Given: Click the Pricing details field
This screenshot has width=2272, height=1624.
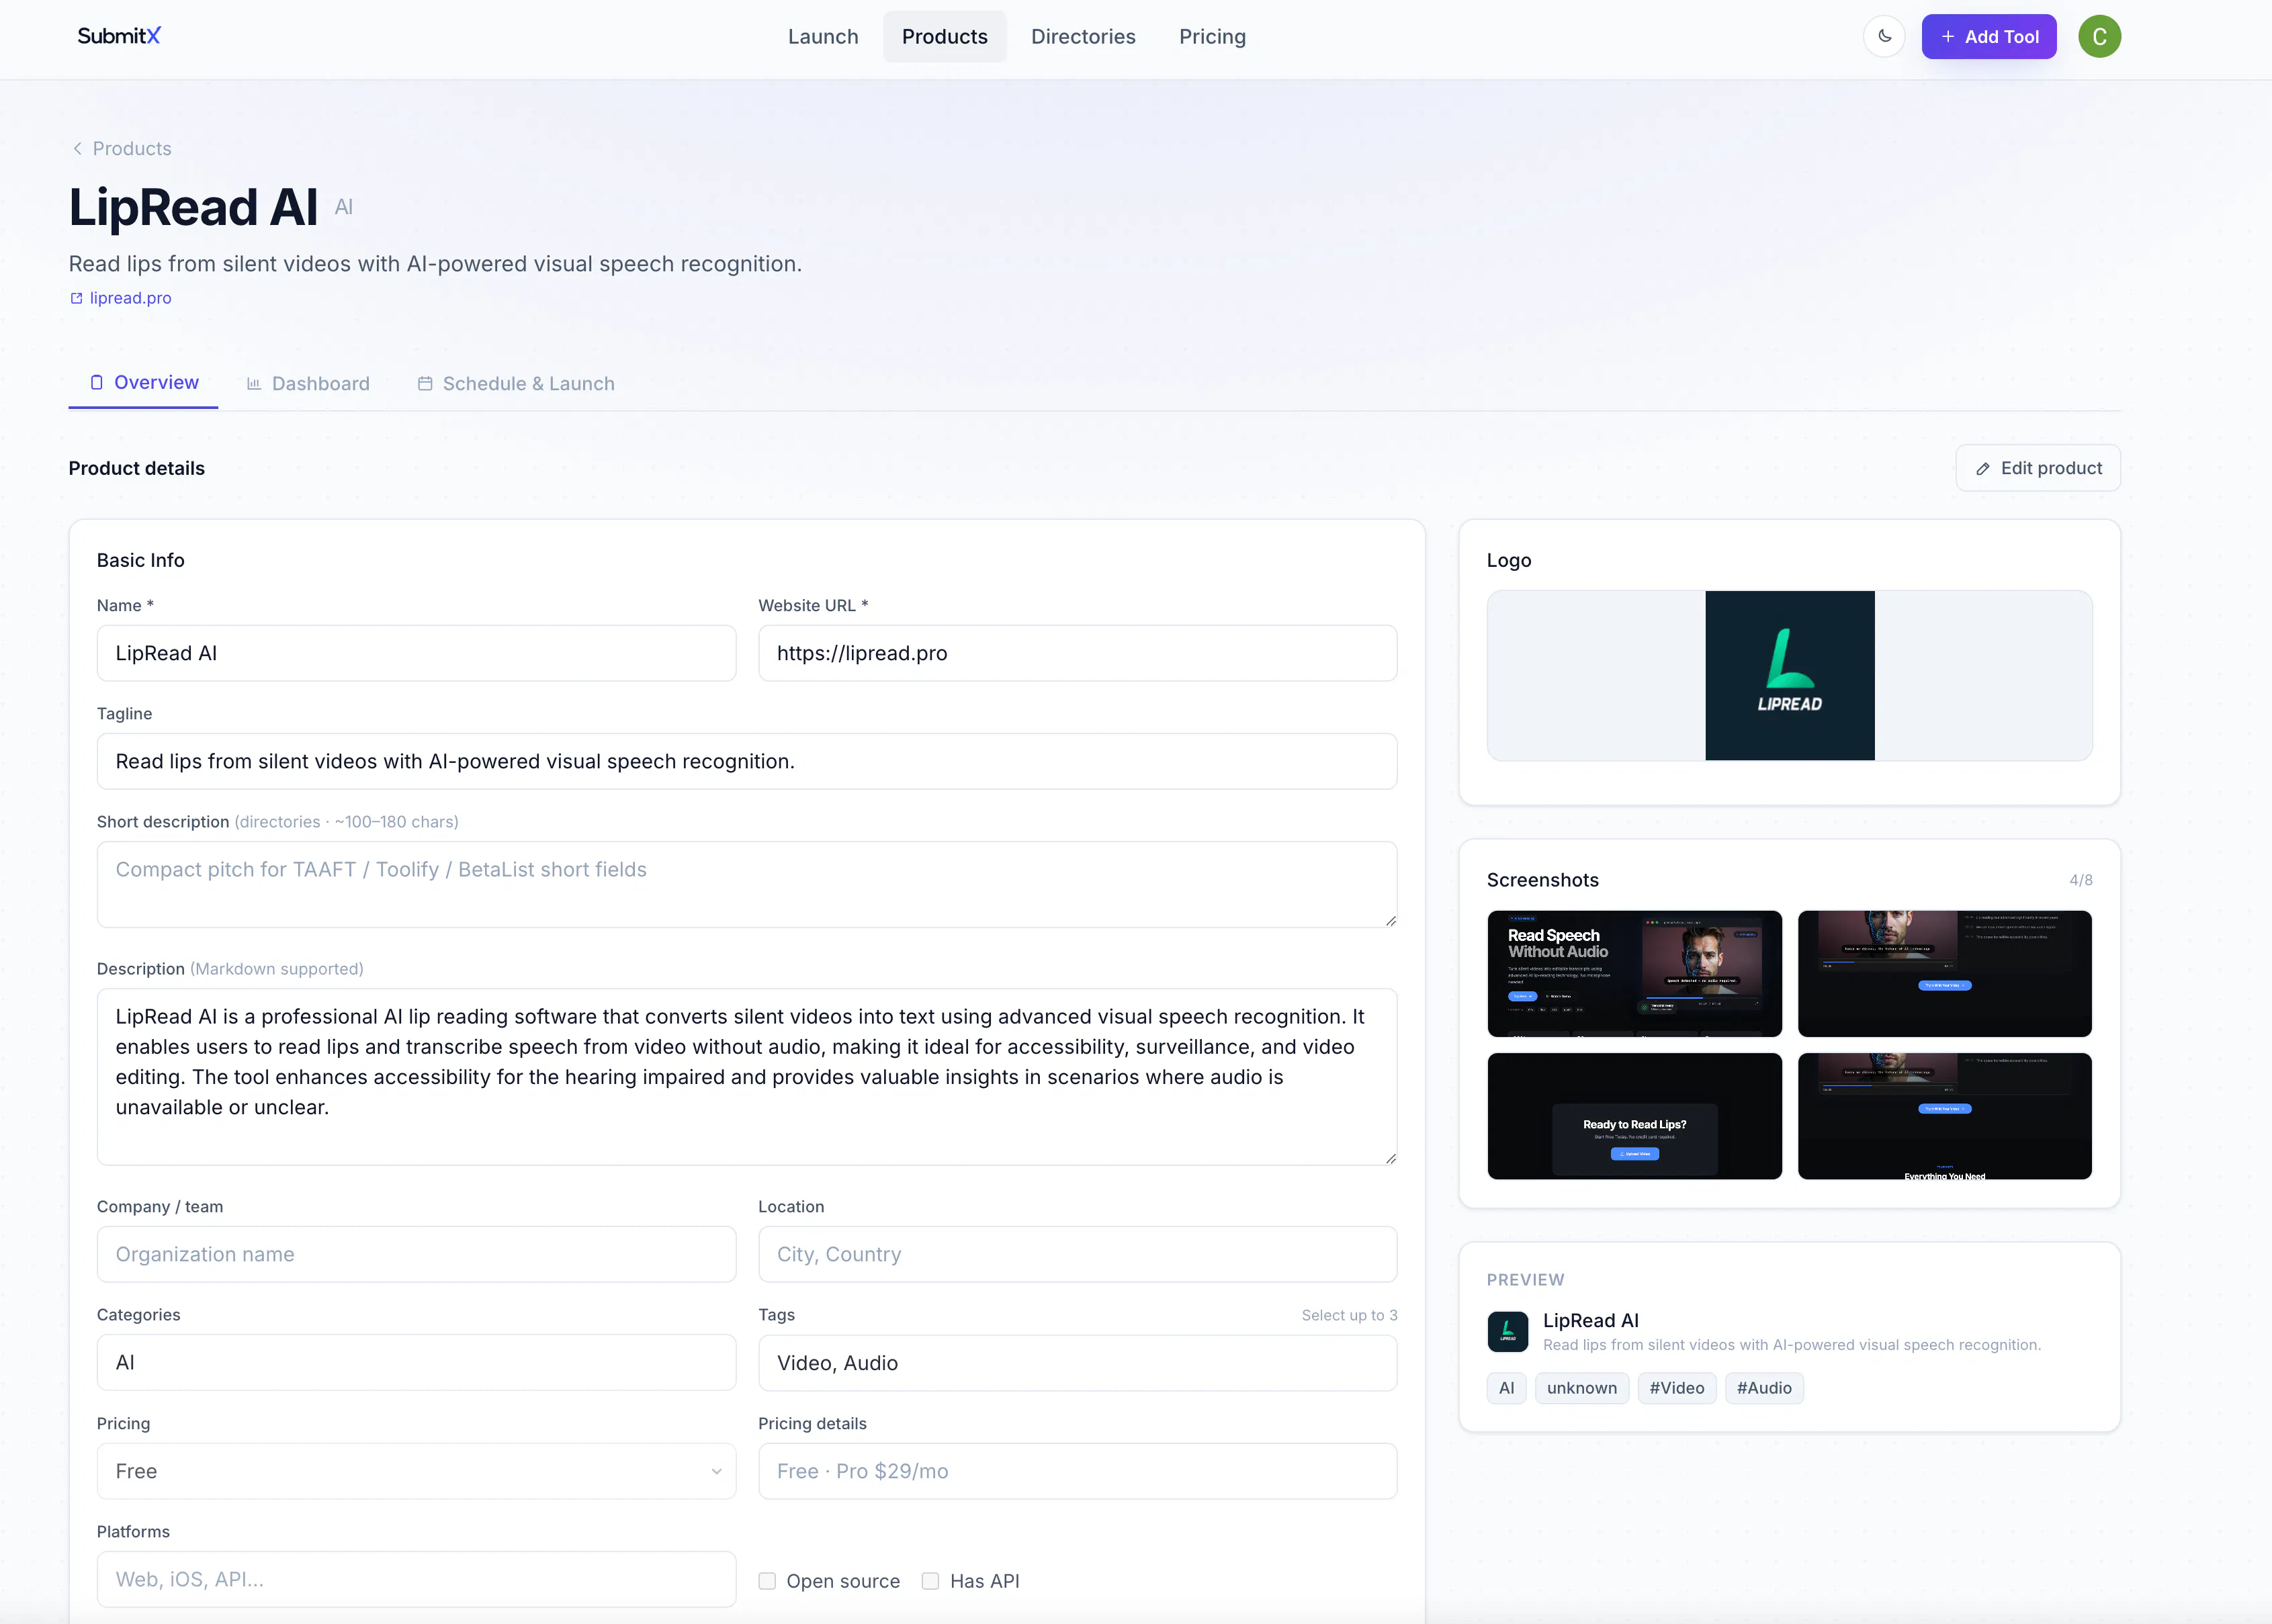Looking at the screenshot, I should click(x=1077, y=1471).
